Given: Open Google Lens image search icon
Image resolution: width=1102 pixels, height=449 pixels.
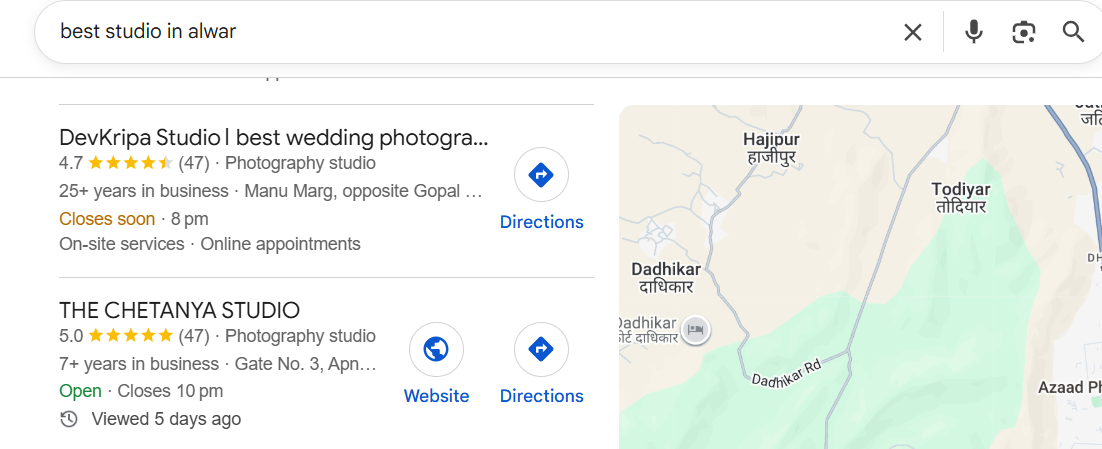Looking at the screenshot, I should [x=1023, y=32].
